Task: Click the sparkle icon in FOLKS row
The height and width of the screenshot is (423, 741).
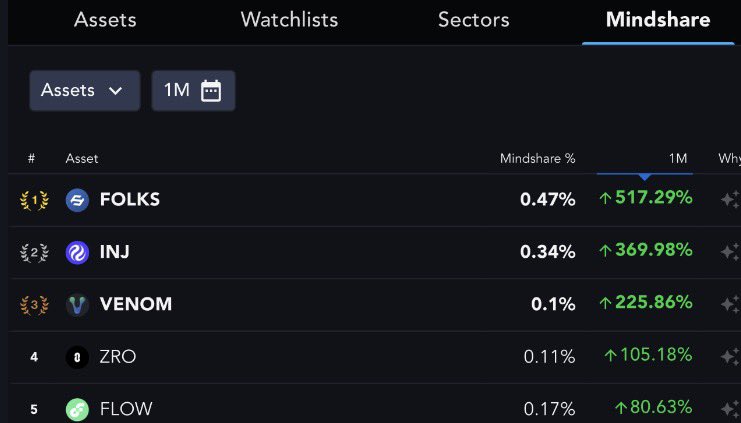Action: 730,199
